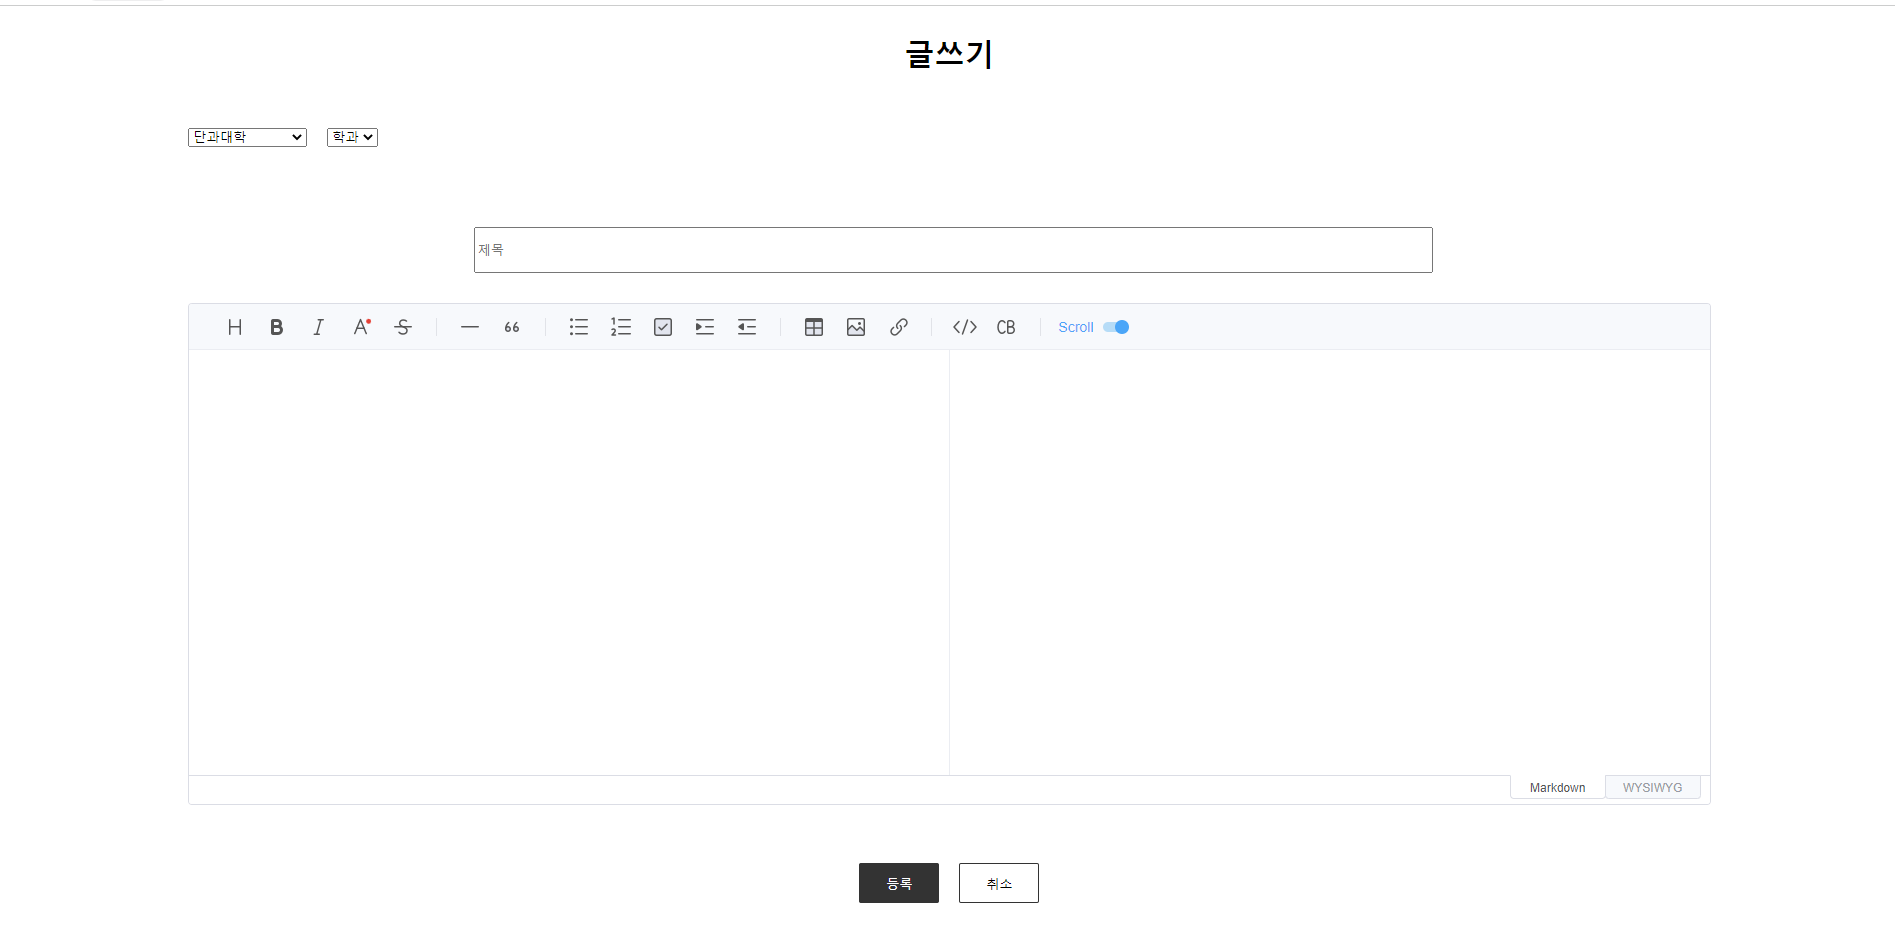Apply strikethrough formatting

403,327
